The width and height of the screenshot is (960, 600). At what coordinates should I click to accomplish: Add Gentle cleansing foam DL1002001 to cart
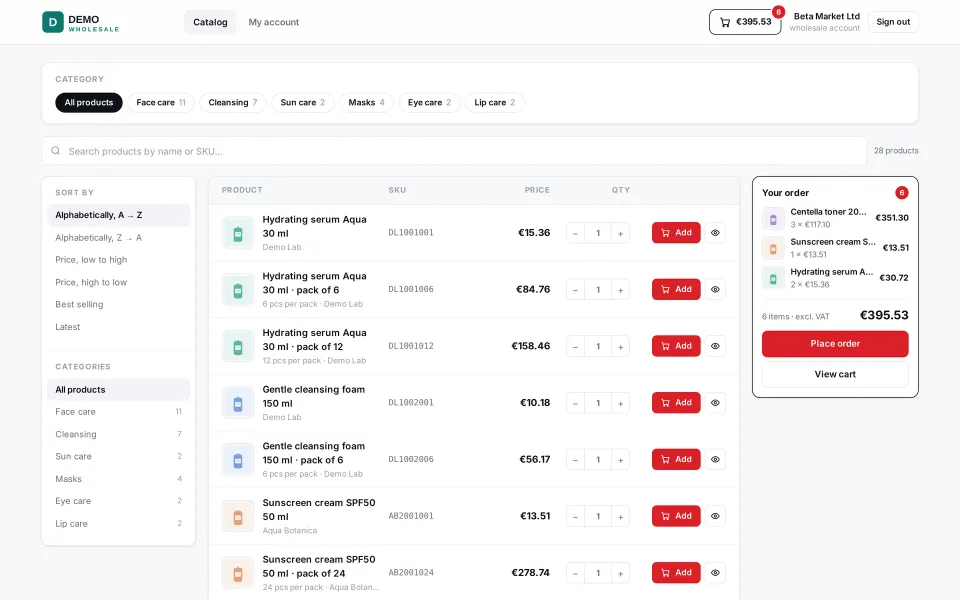click(x=676, y=403)
